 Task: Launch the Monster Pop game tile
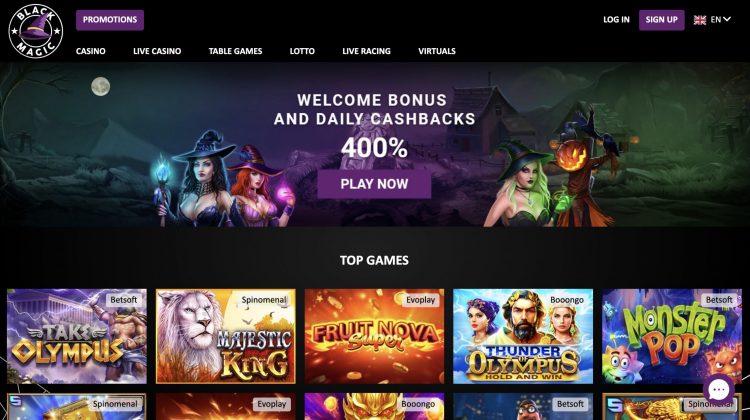[672, 336]
